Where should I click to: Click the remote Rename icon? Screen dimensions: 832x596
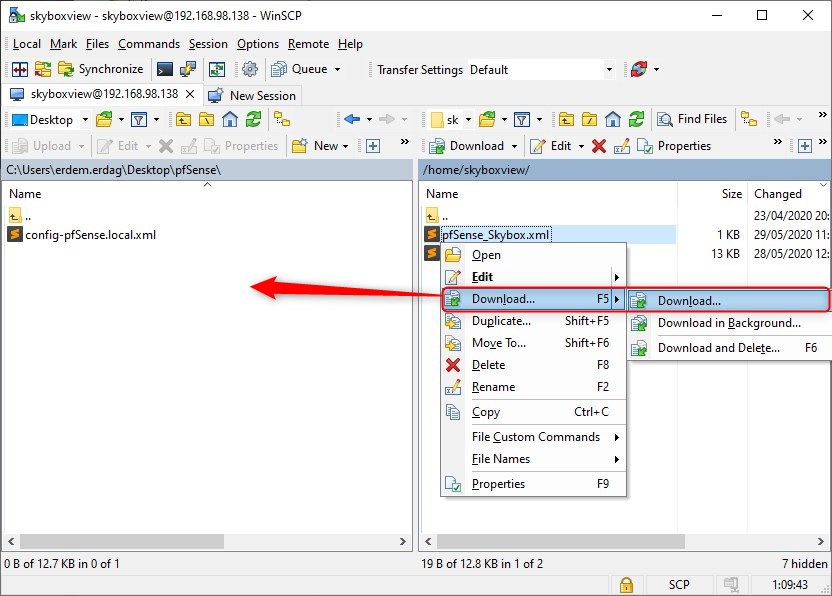pos(622,146)
